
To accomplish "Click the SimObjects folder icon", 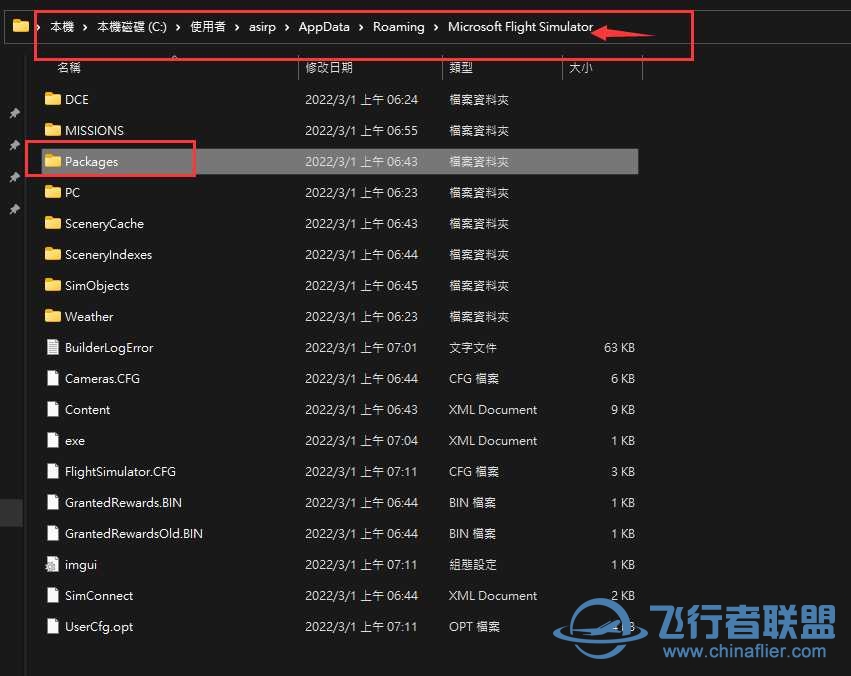I will [x=53, y=285].
